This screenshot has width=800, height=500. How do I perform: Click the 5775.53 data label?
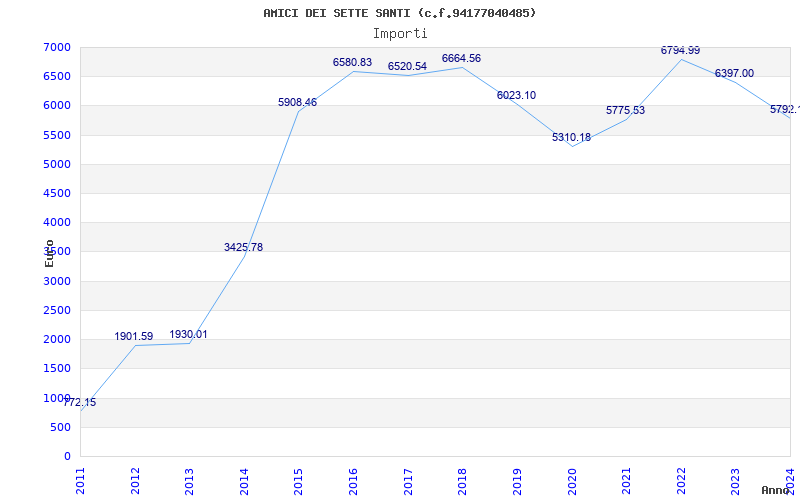coord(626,111)
